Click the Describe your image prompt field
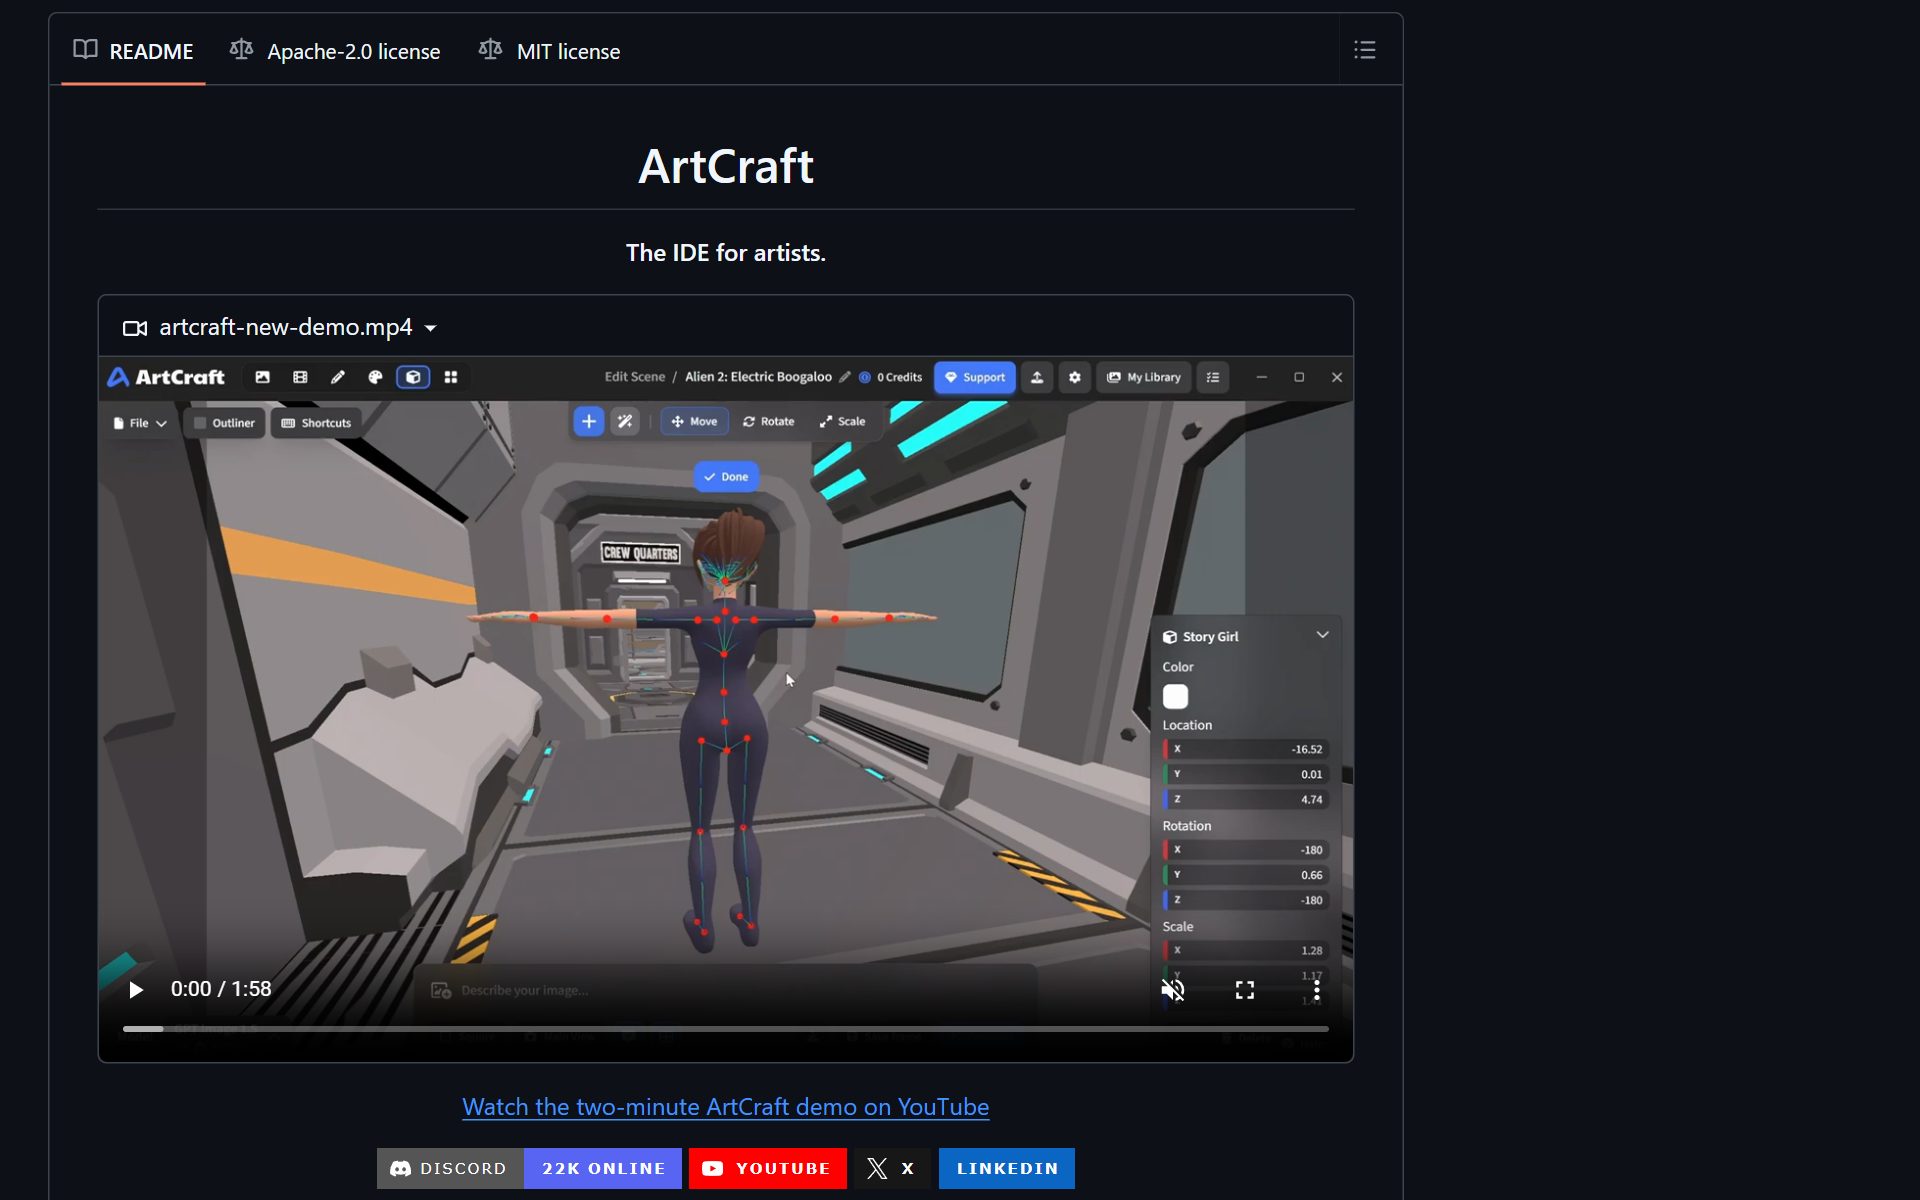This screenshot has height=1200, width=1920. click(x=726, y=990)
